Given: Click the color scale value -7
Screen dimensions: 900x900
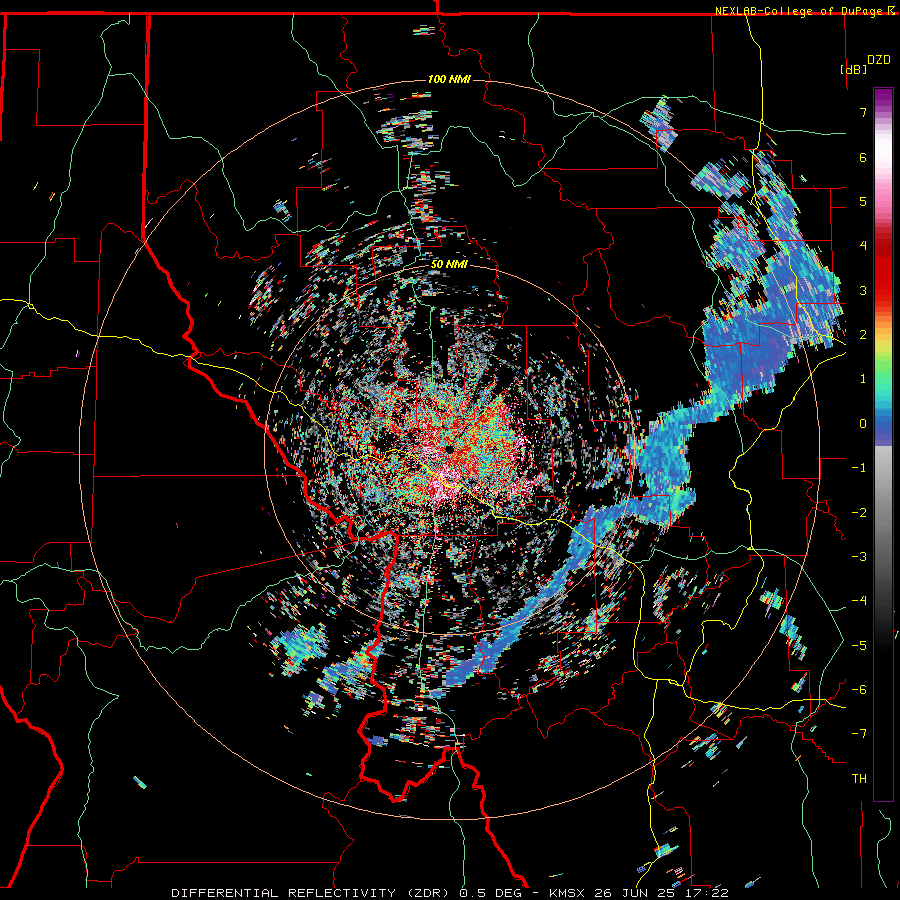Looking at the screenshot, I should coord(859,734).
